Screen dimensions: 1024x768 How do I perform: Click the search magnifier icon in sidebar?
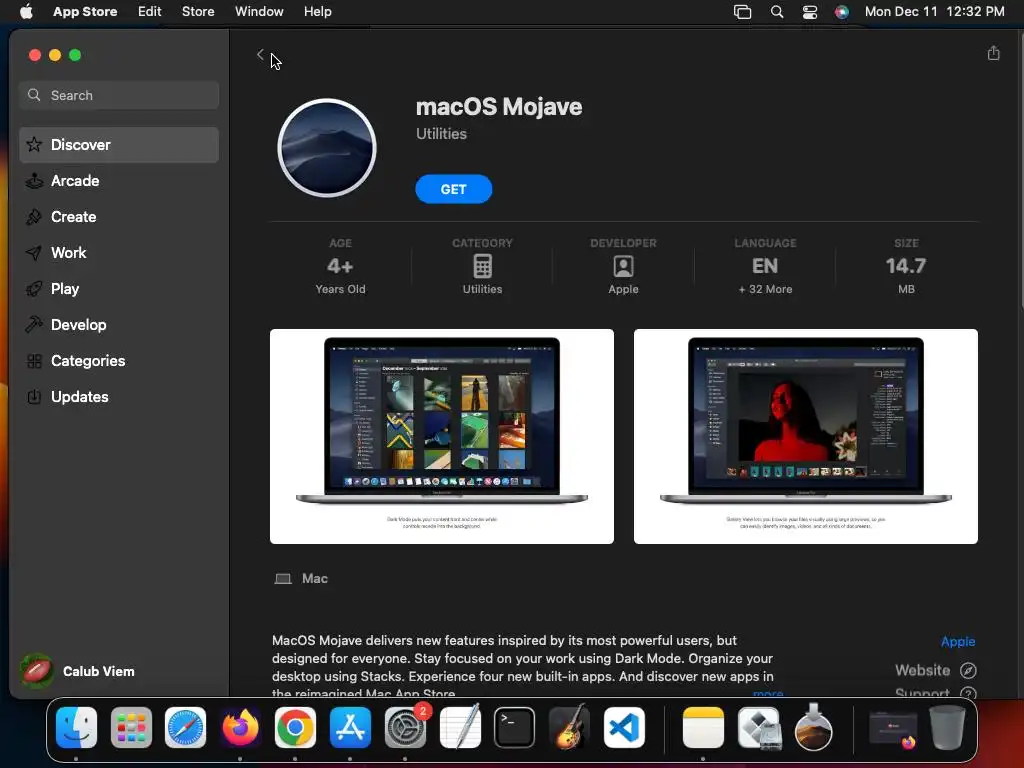(34, 95)
